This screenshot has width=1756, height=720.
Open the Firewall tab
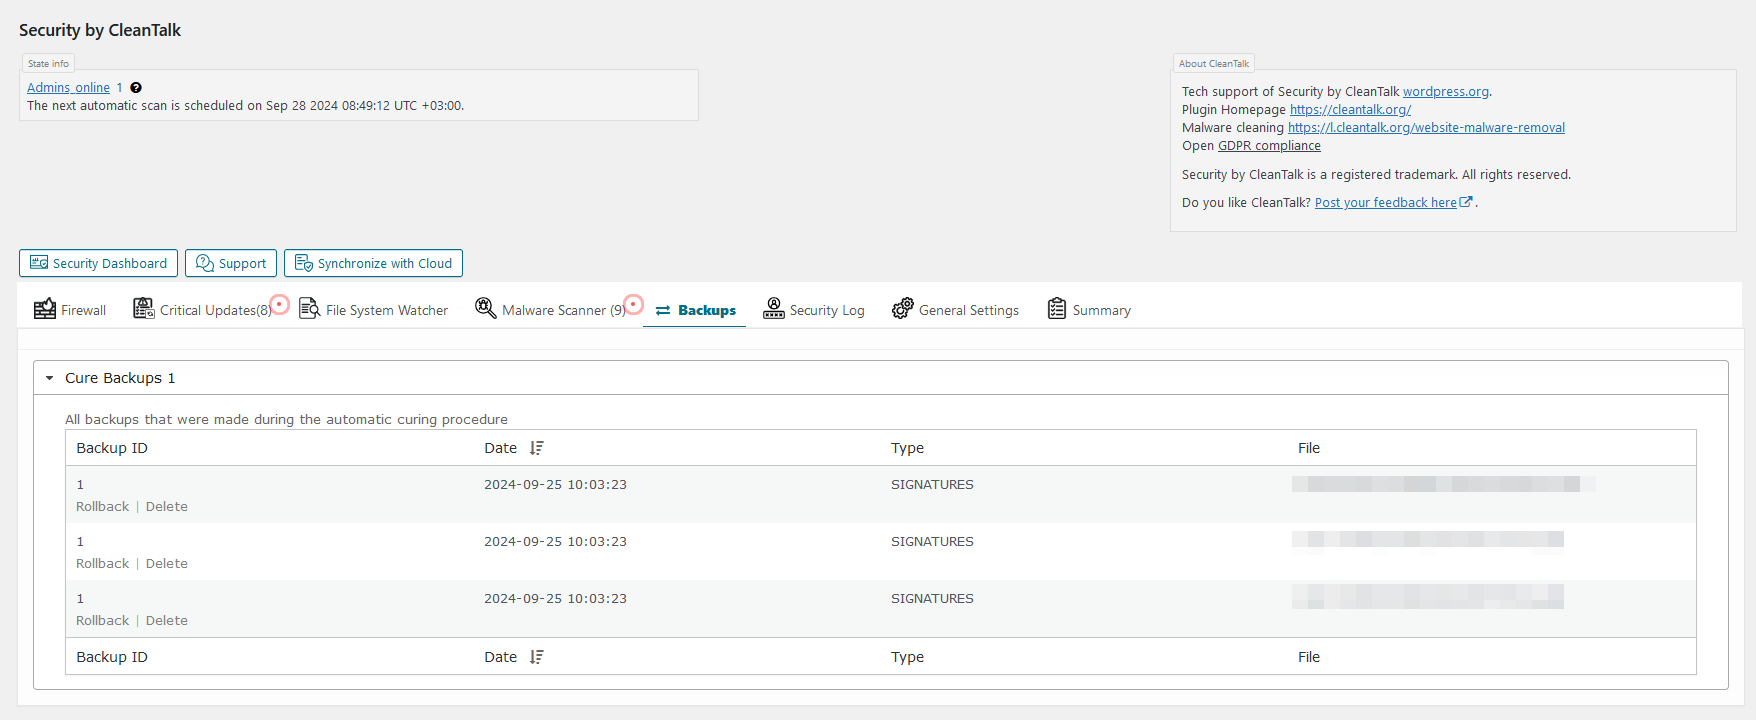click(70, 310)
